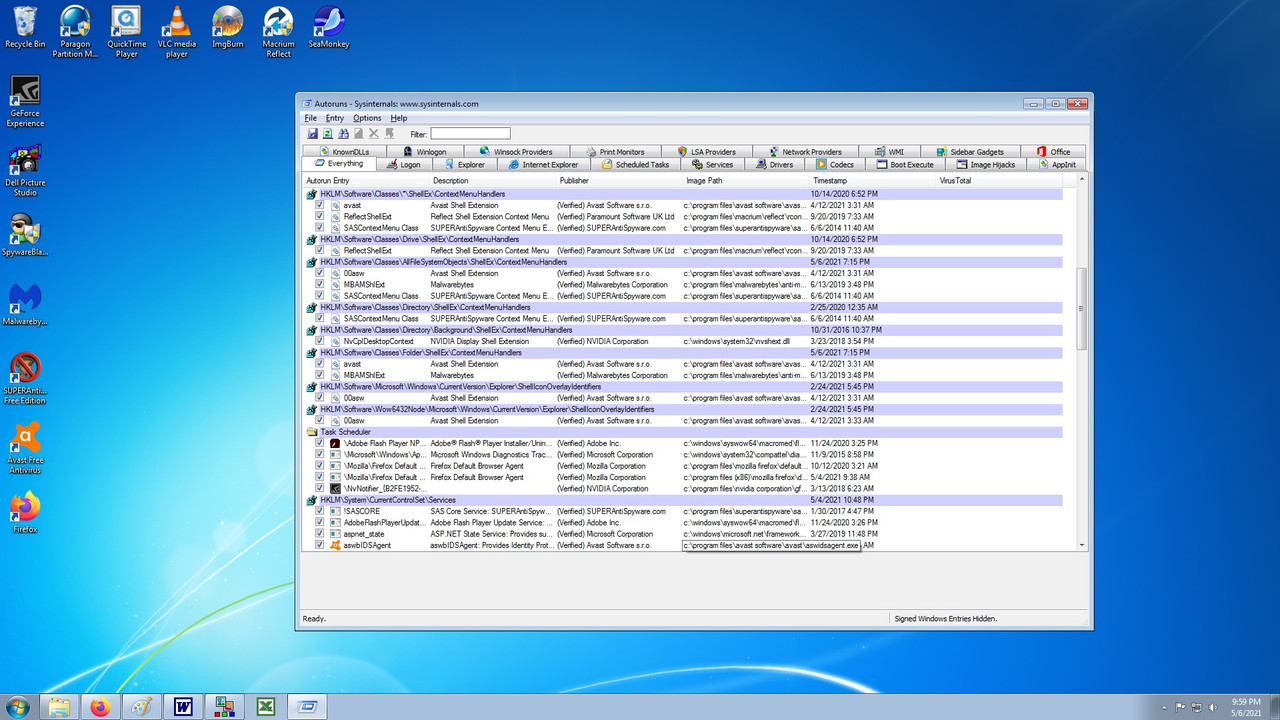The width and height of the screenshot is (1280, 720).
Task: Select Dell Picture Studio desktop icon
Action: point(25,170)
